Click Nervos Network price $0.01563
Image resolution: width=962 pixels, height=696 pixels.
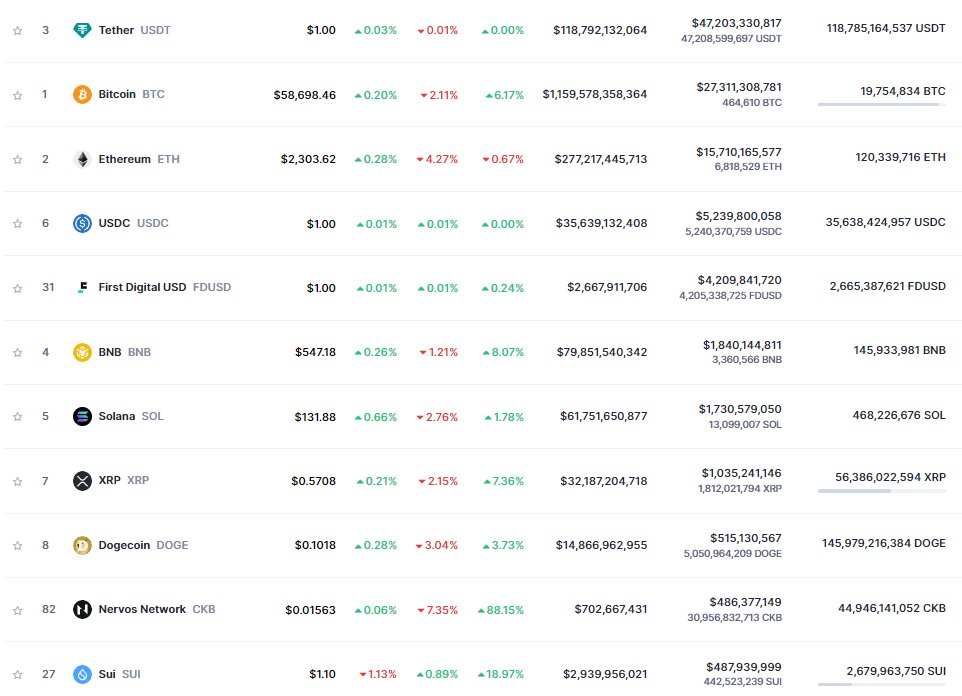310,610
